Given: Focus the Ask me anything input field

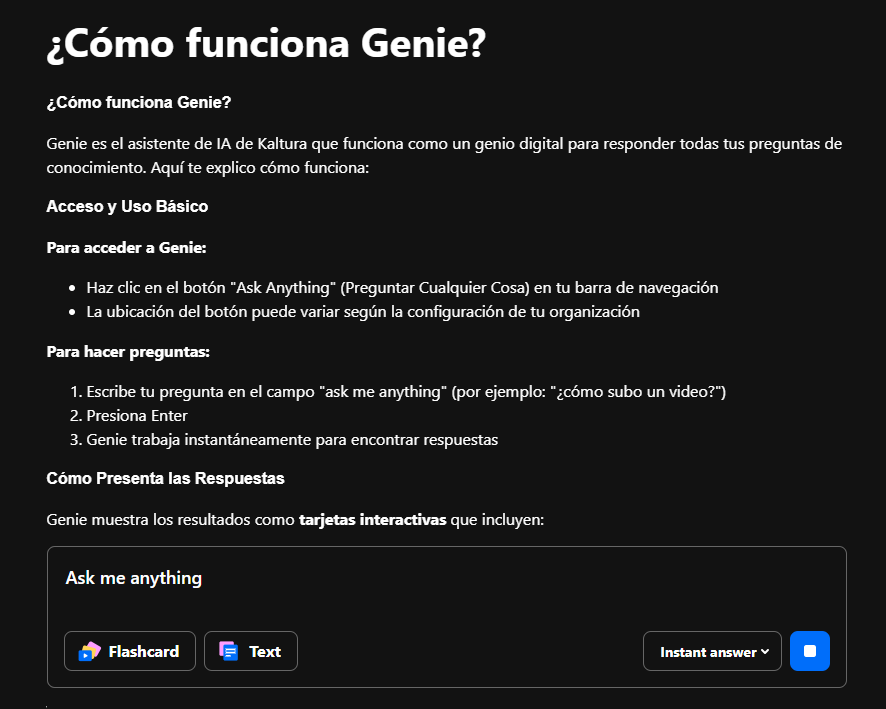Looking at the screenshot, I should [x=446, y=588].
